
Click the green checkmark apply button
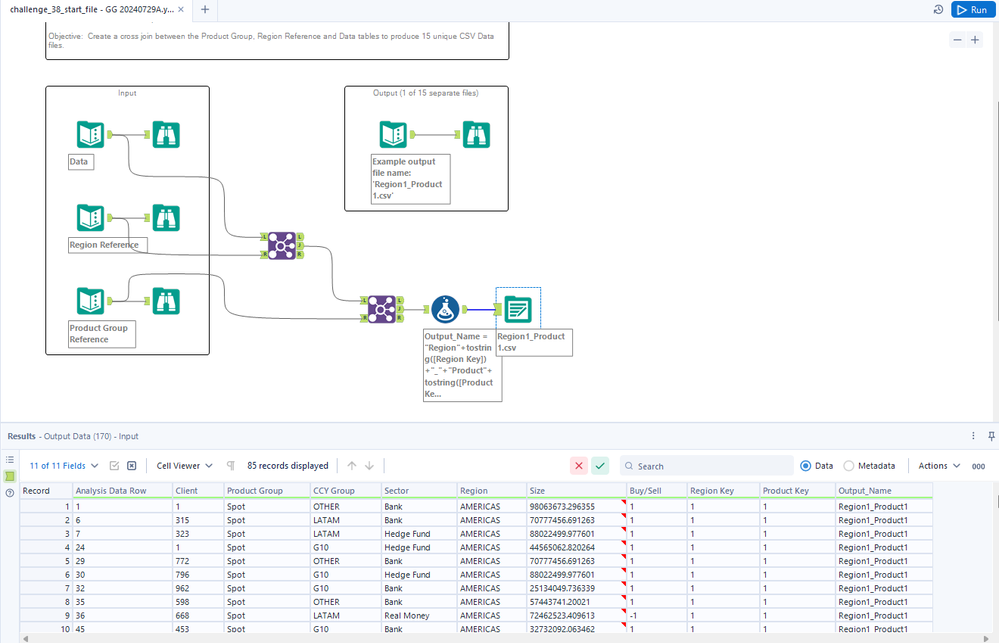point(599,466)
